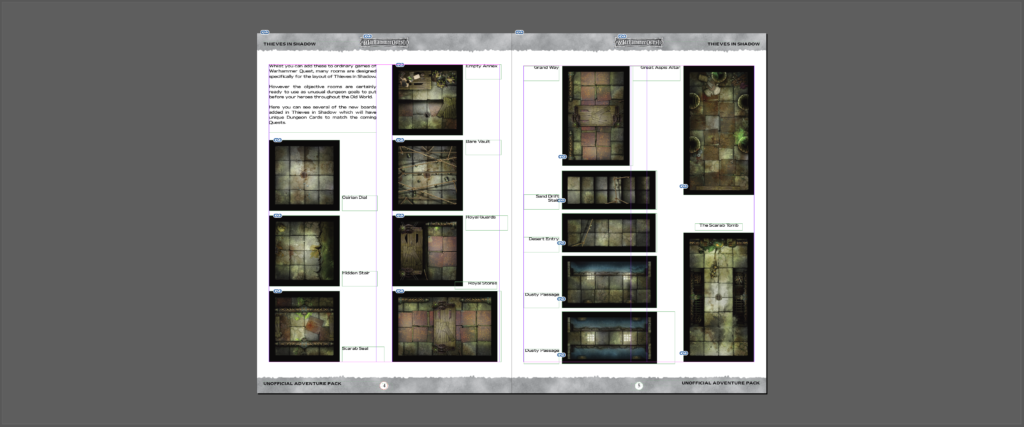Click the link badge on Royal Guards image
1024x427 pixels.
(x=400, y=215)
